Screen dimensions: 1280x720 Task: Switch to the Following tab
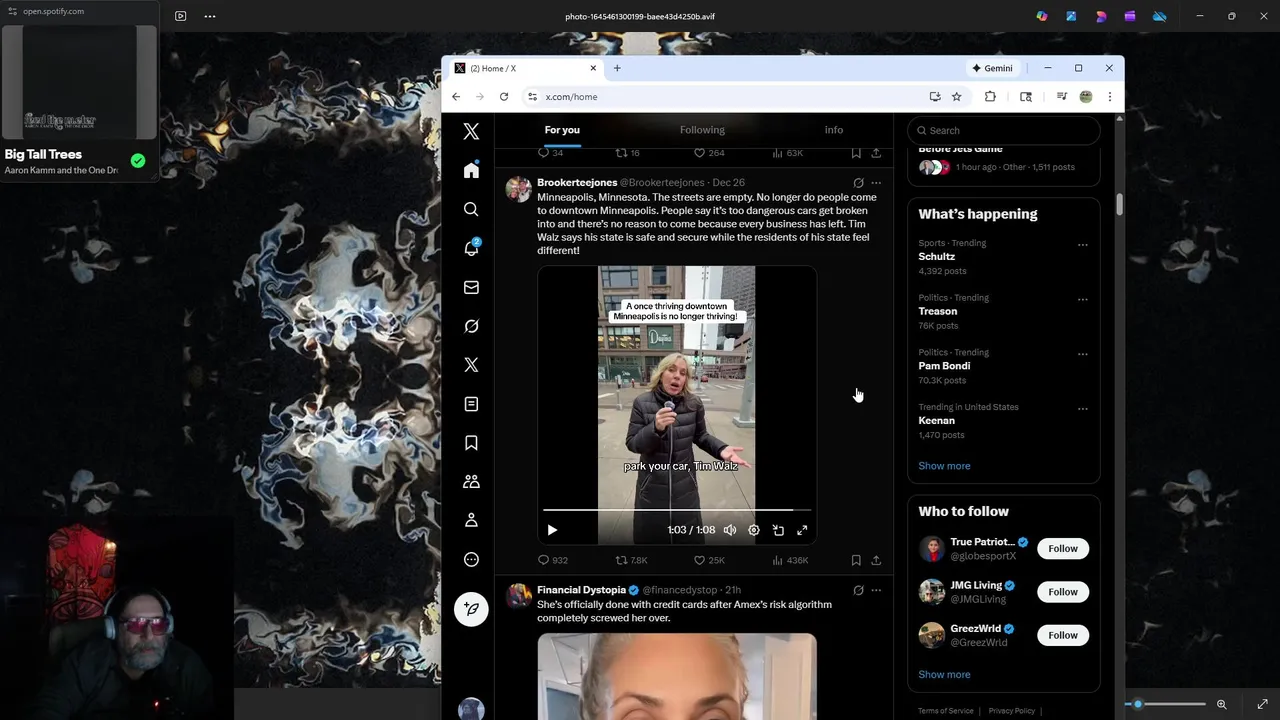tap(702, 130)
